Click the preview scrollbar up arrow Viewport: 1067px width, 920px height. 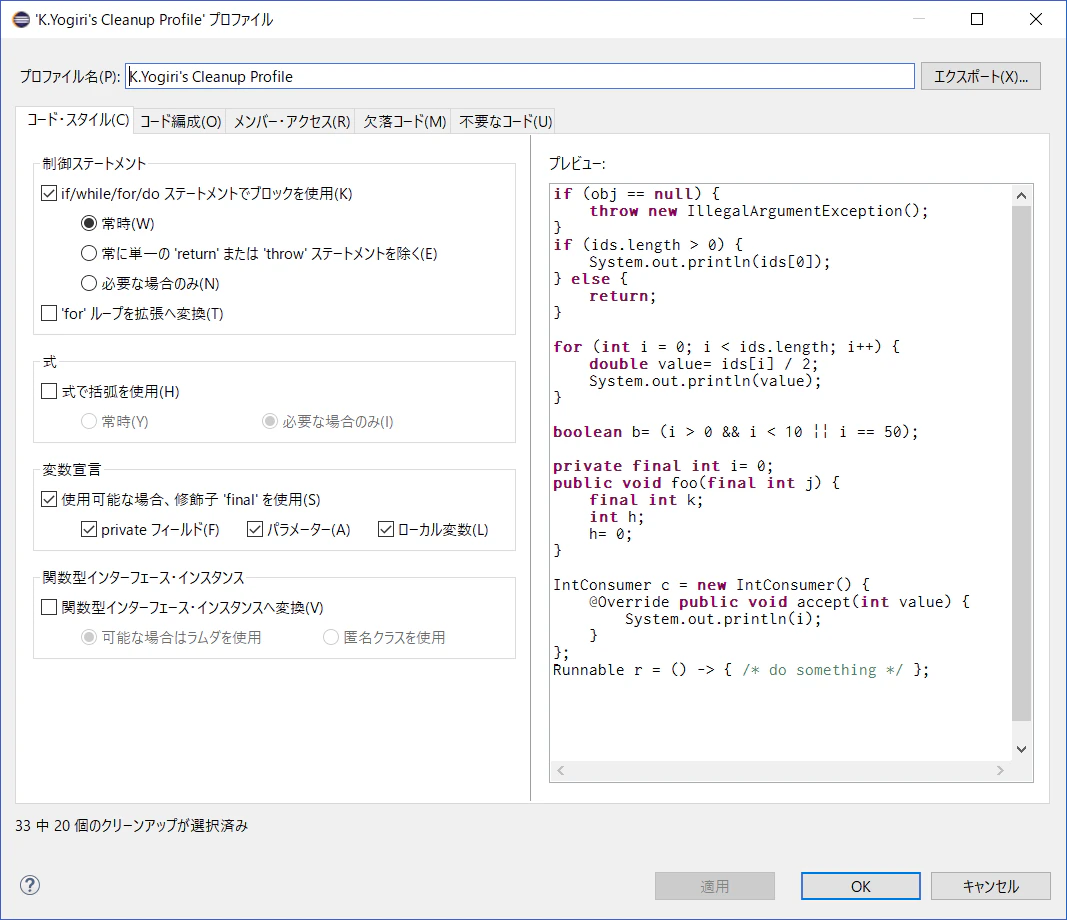[1021, 196]
